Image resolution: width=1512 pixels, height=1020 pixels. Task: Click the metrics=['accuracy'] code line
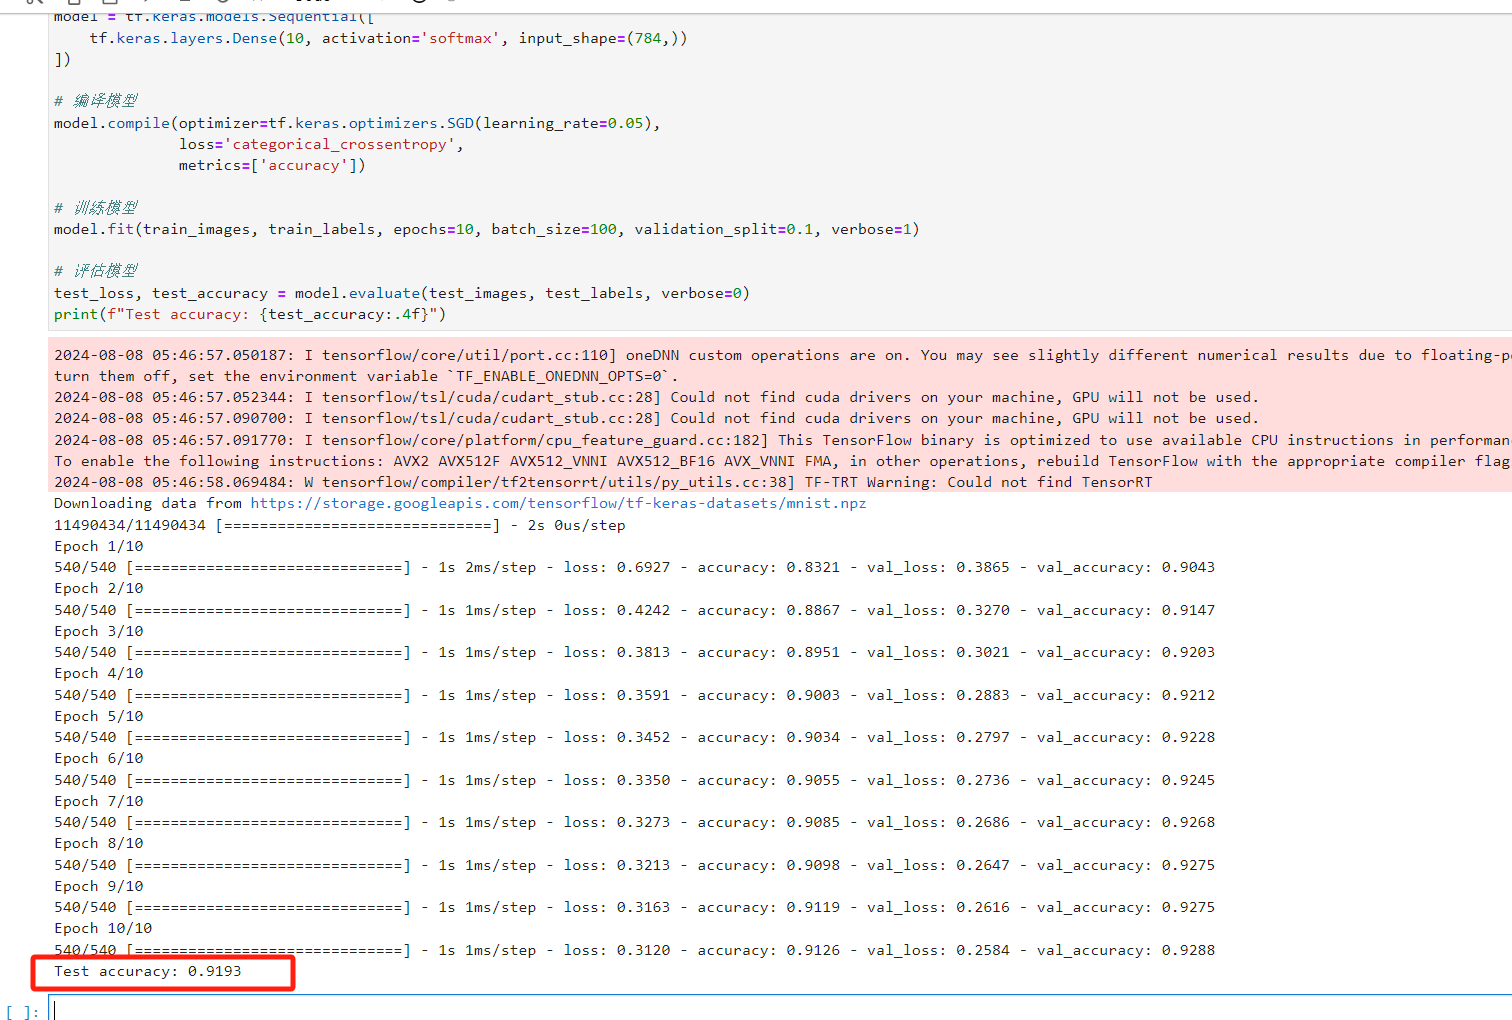pos(272,165)
